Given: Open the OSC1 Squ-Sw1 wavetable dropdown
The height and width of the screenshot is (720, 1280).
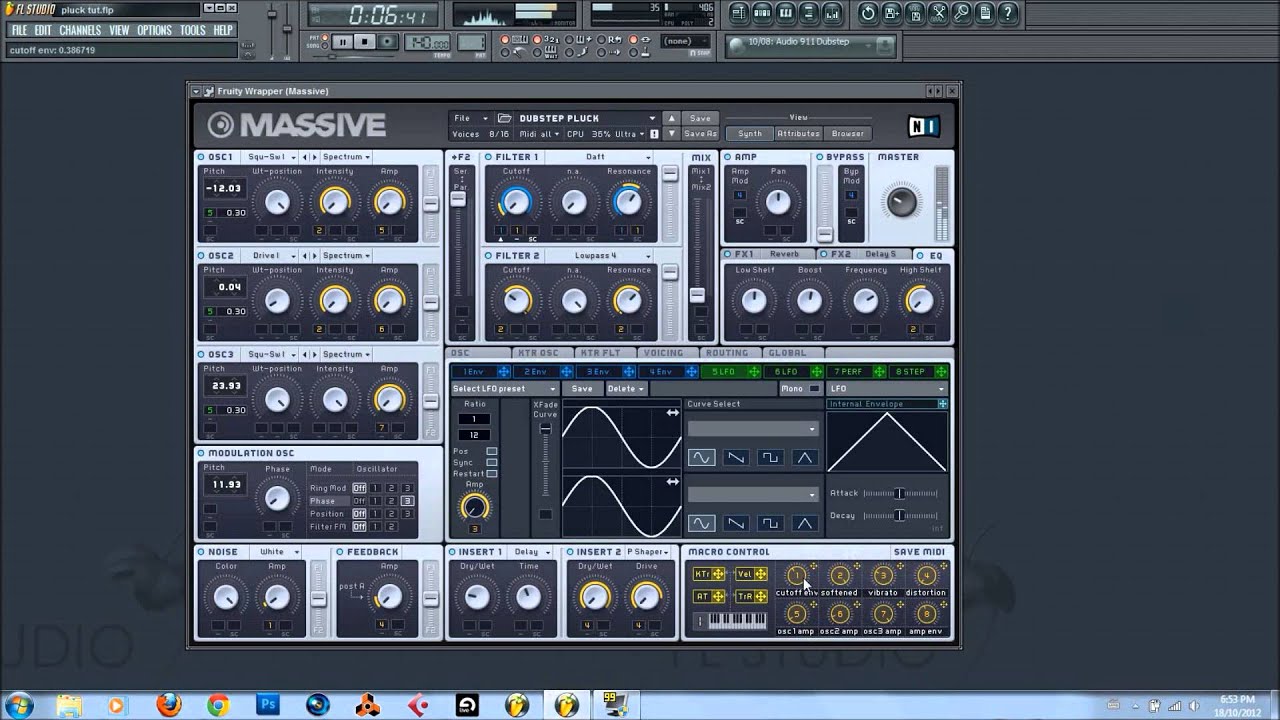Looking at the screenshot, I should [272, 157].
